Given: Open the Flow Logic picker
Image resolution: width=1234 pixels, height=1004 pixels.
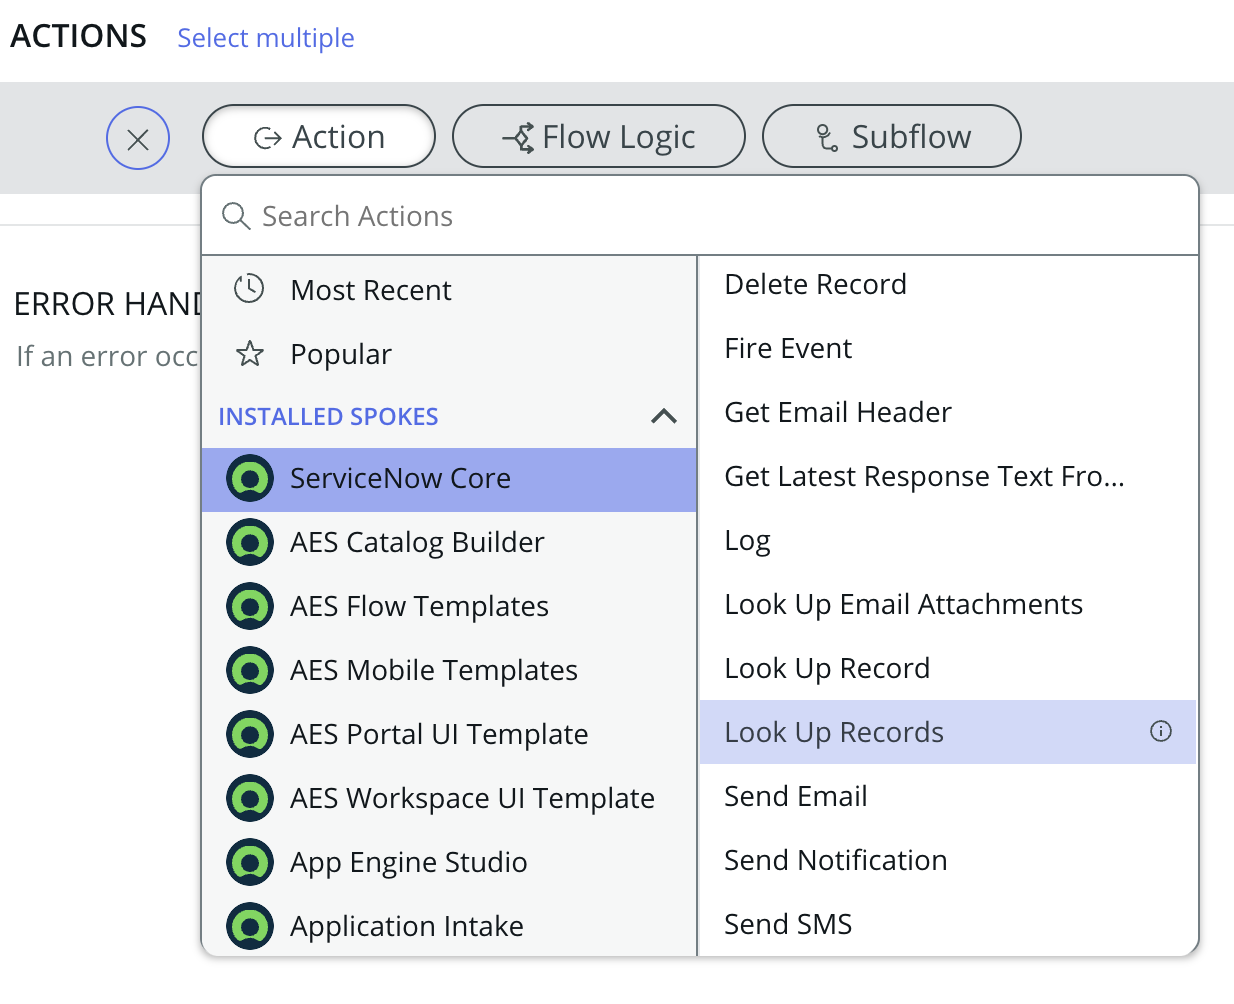Looking at the screenshot, I should 598,137.
